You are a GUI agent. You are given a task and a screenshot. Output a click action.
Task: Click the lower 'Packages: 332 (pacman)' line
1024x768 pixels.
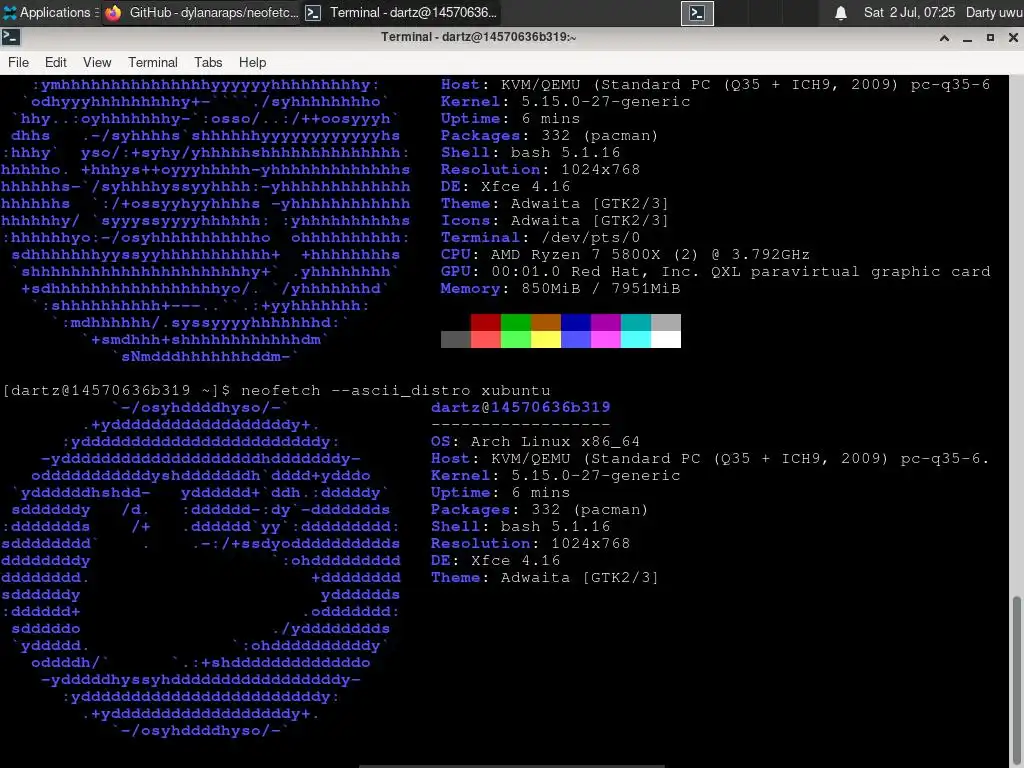click(539, 509)
